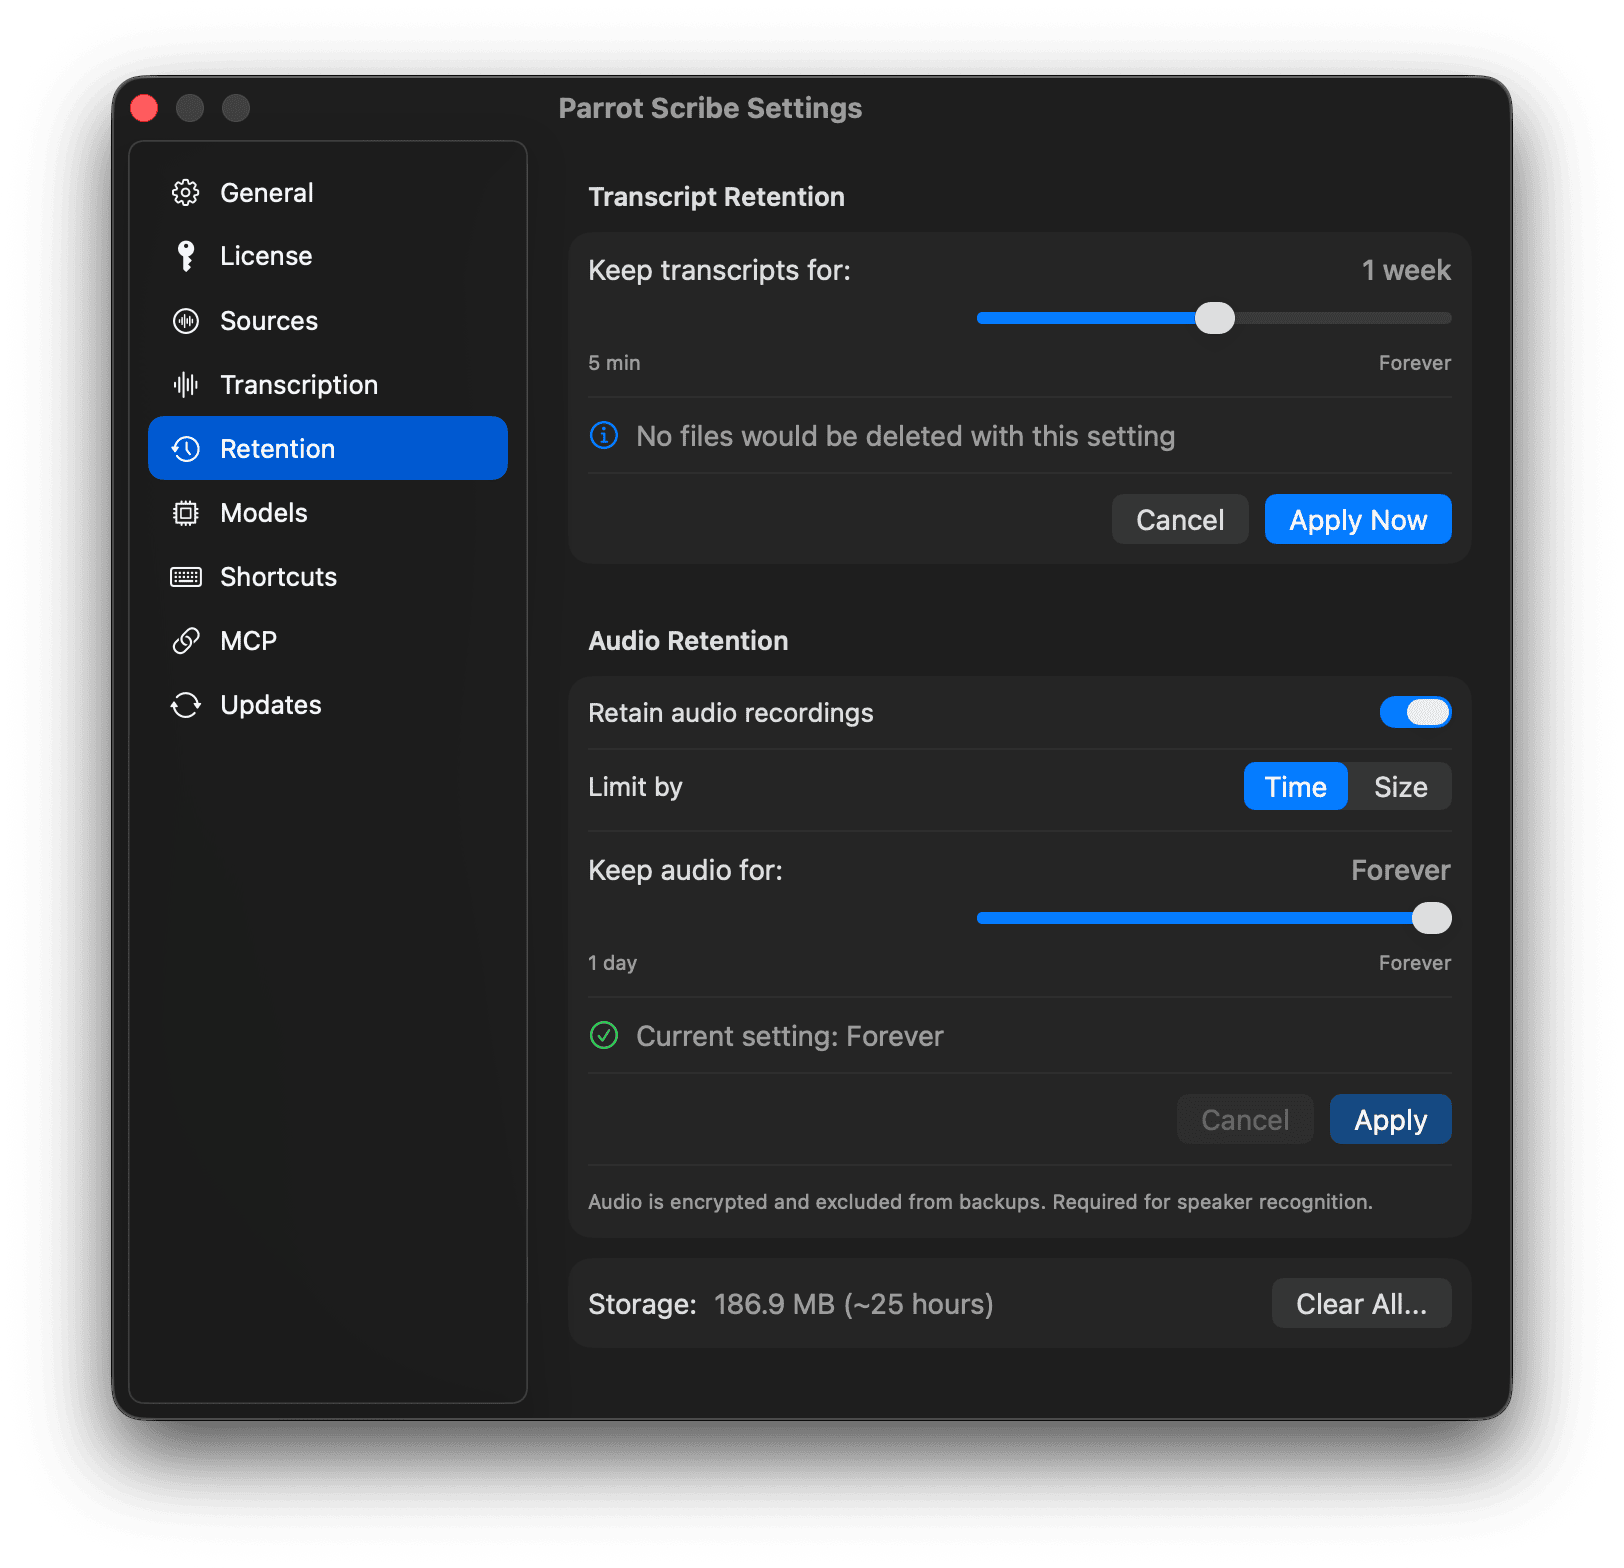The height and width of the screenshot is (1568, 1624).
Task: Select Time in the Limit by control
Action: [x=1295, y=786]
